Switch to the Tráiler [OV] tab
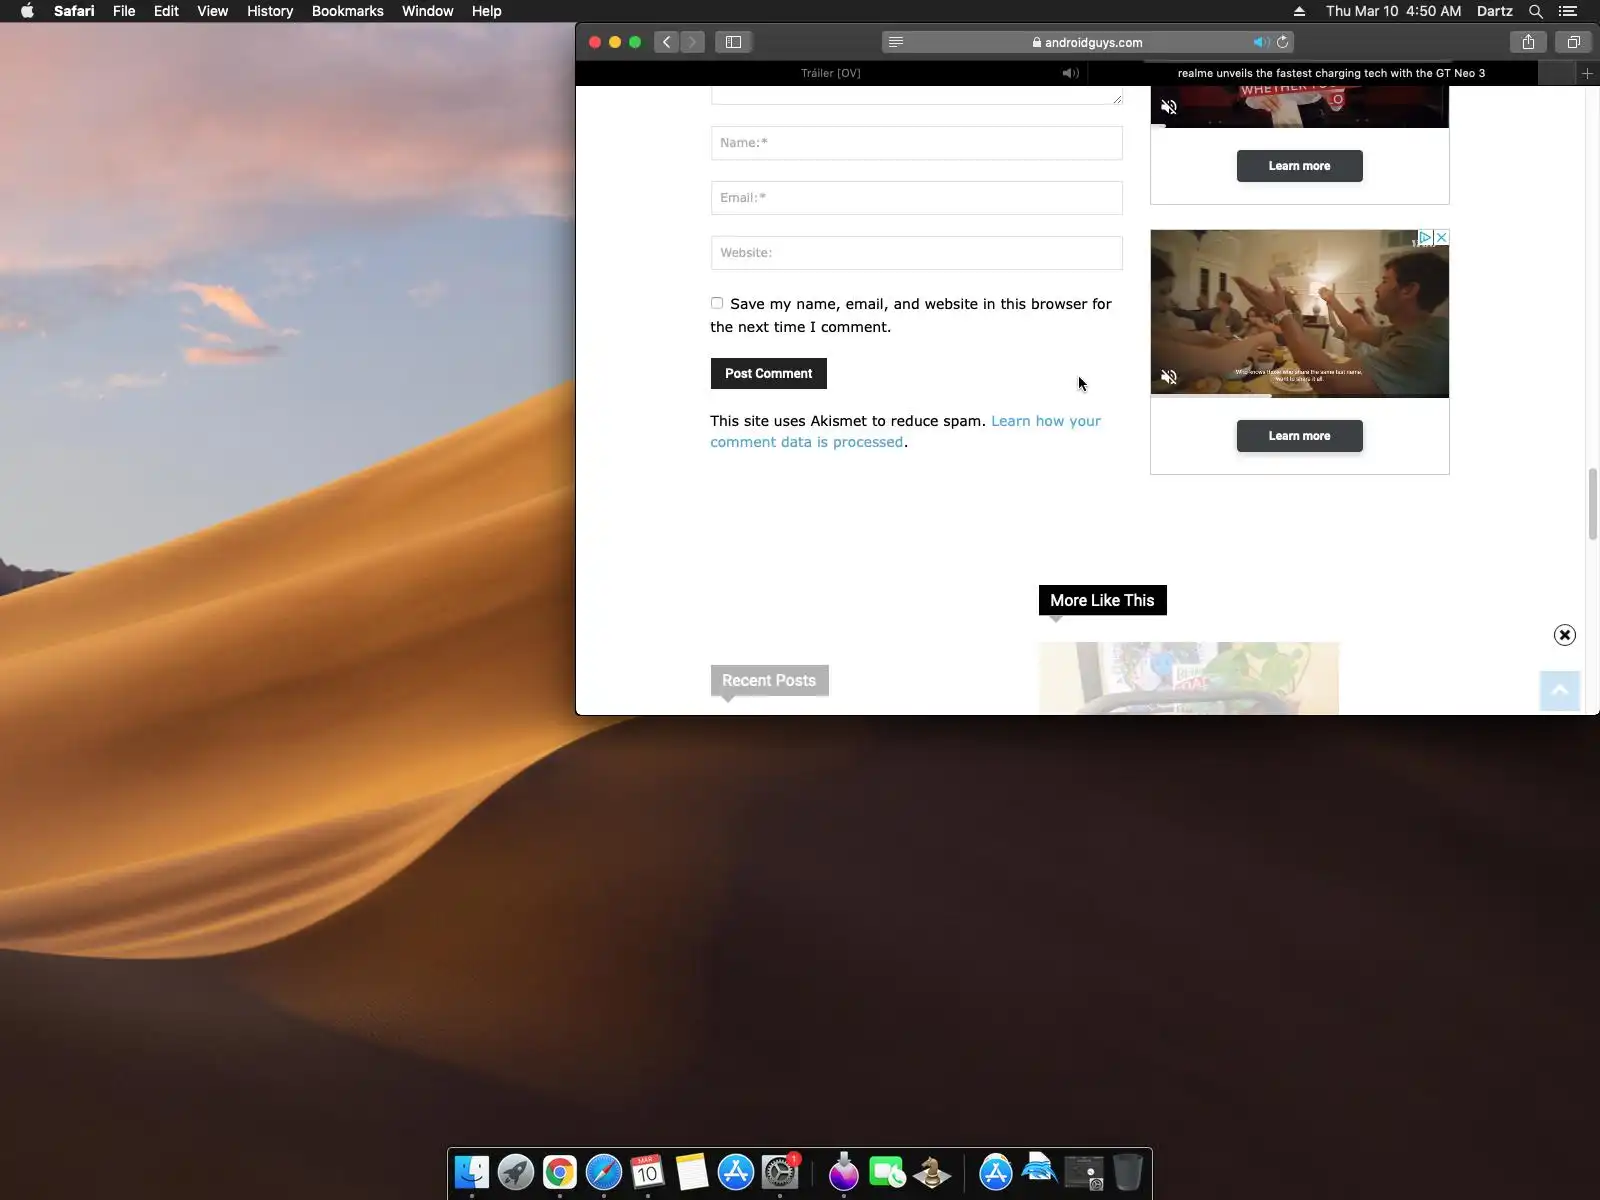Screen dimensions: 1600x1200 (831, 73)
